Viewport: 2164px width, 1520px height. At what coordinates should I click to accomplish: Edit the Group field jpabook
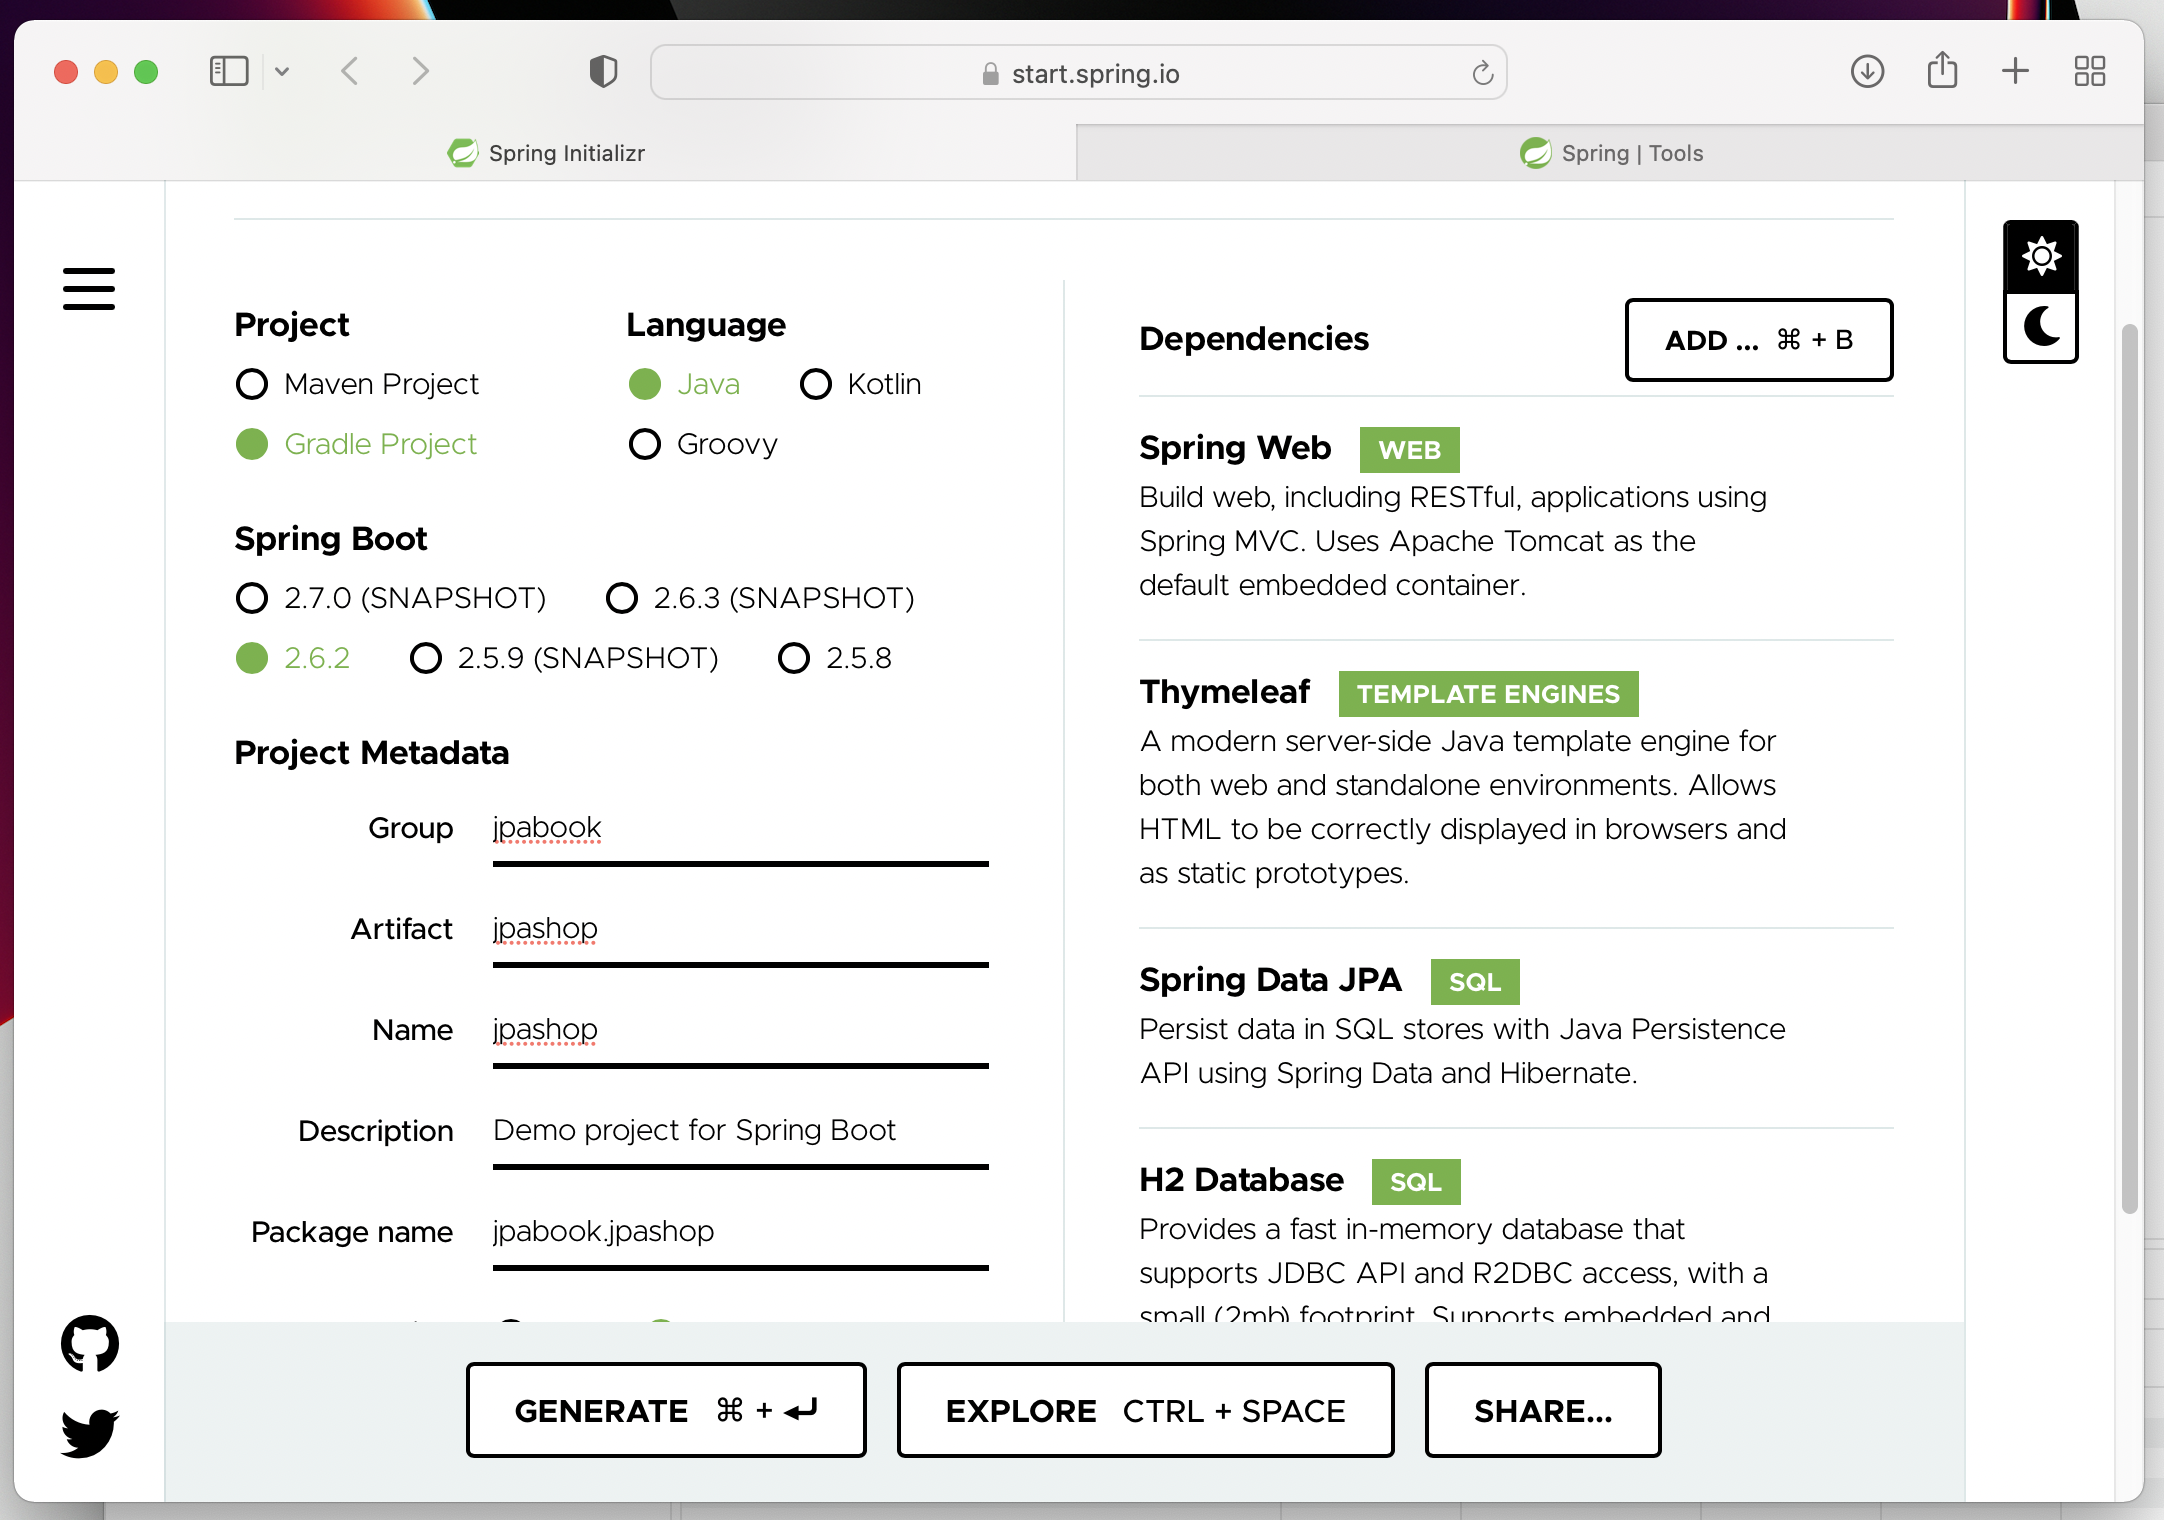740,830
